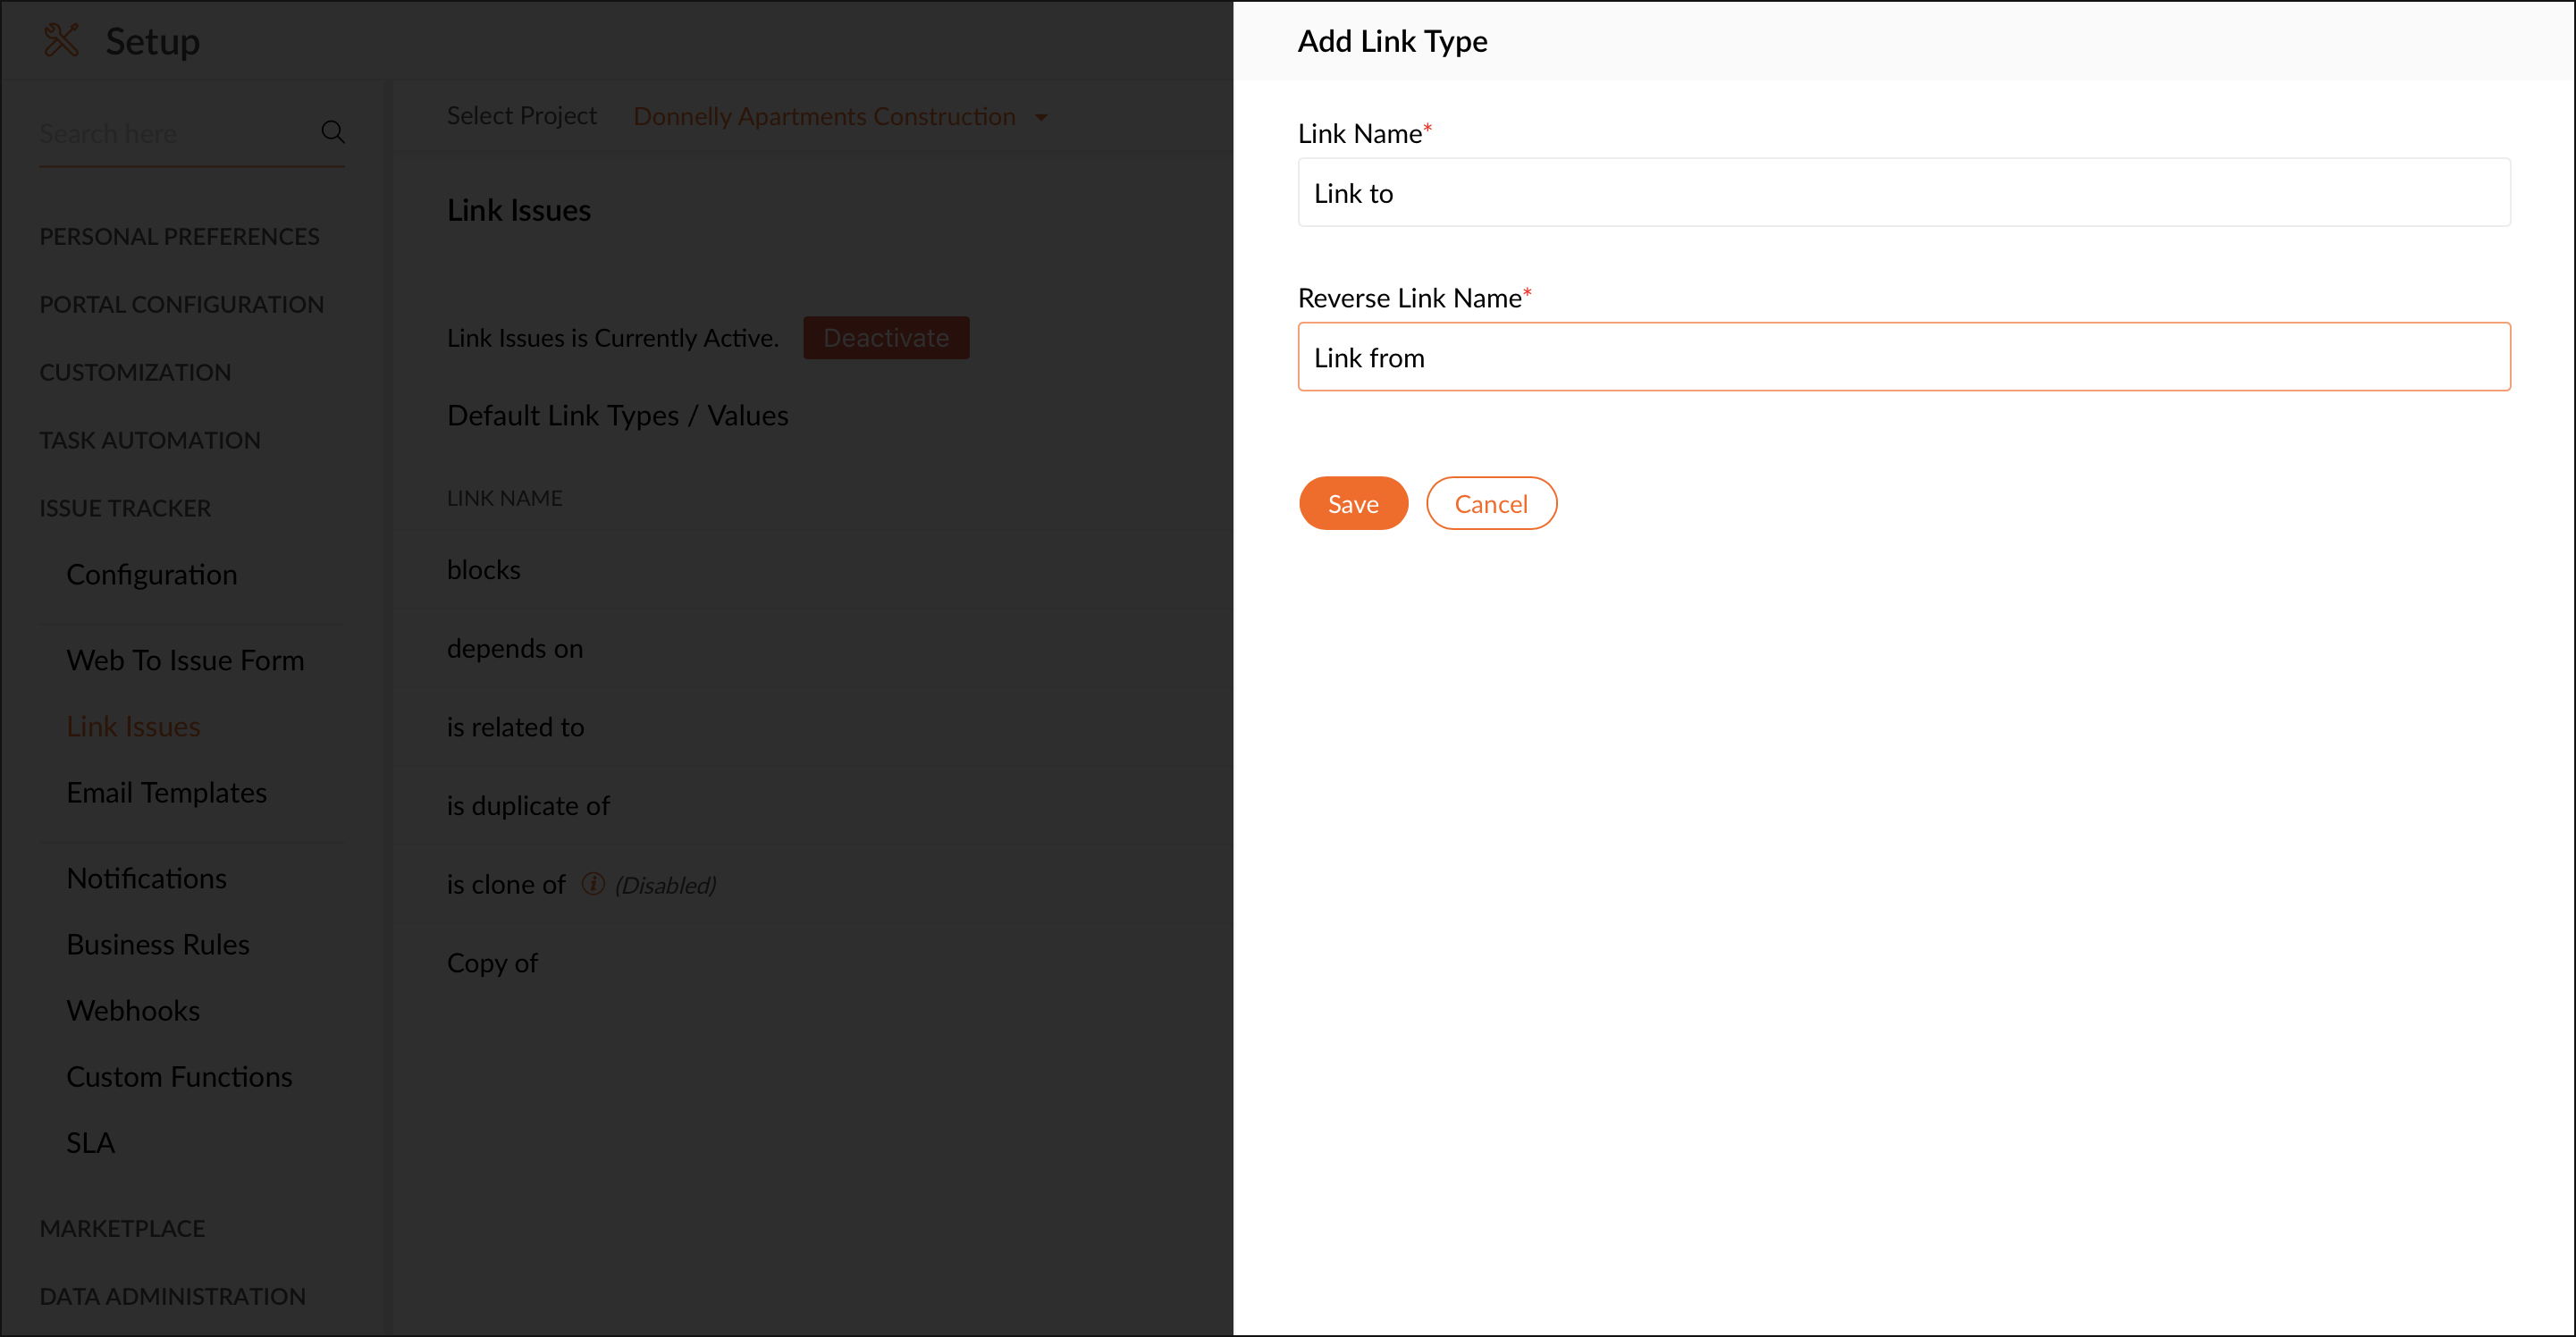Viewport: 2576px width, 1337px height.
Task: Select Link Issues in sidebar
Action: click(x=133, y=726)
